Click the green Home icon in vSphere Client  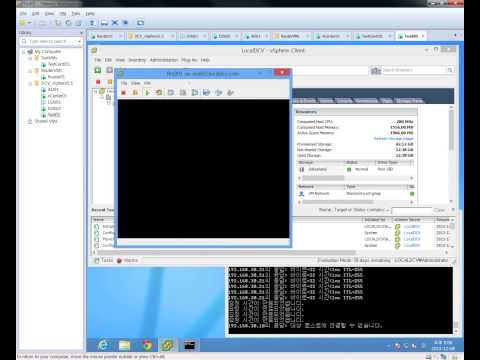(x=98, y=70)
